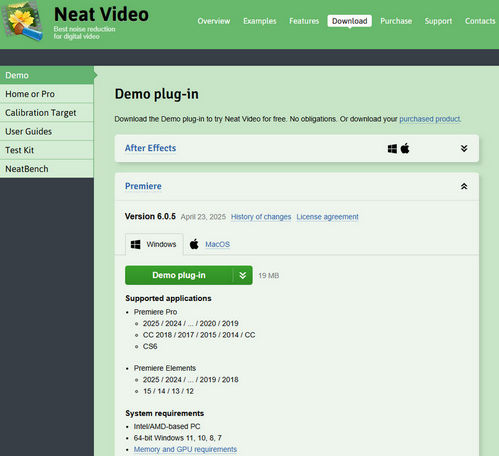Select the Download nav item
Screen dimensions: 499x456
(349, 21)
